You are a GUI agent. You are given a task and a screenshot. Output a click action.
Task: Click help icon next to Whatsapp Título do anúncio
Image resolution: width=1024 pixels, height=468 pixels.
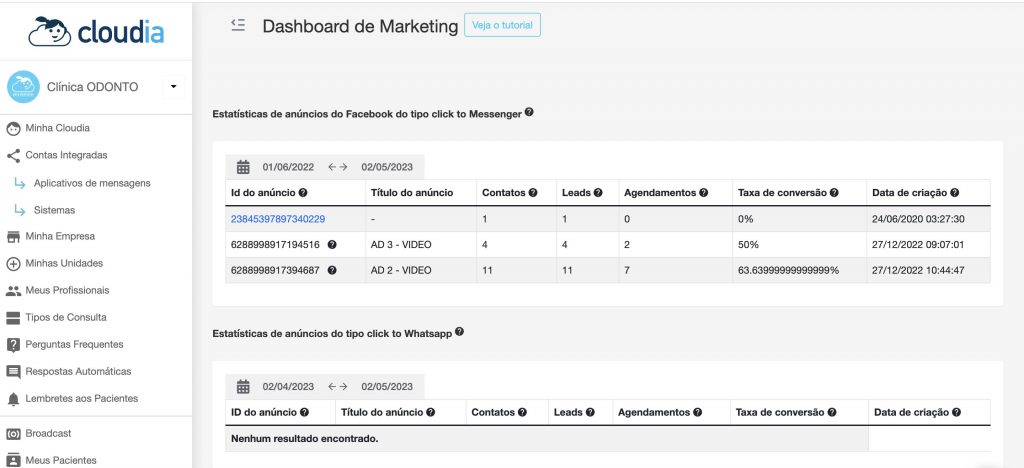click(x=430, y=413)
